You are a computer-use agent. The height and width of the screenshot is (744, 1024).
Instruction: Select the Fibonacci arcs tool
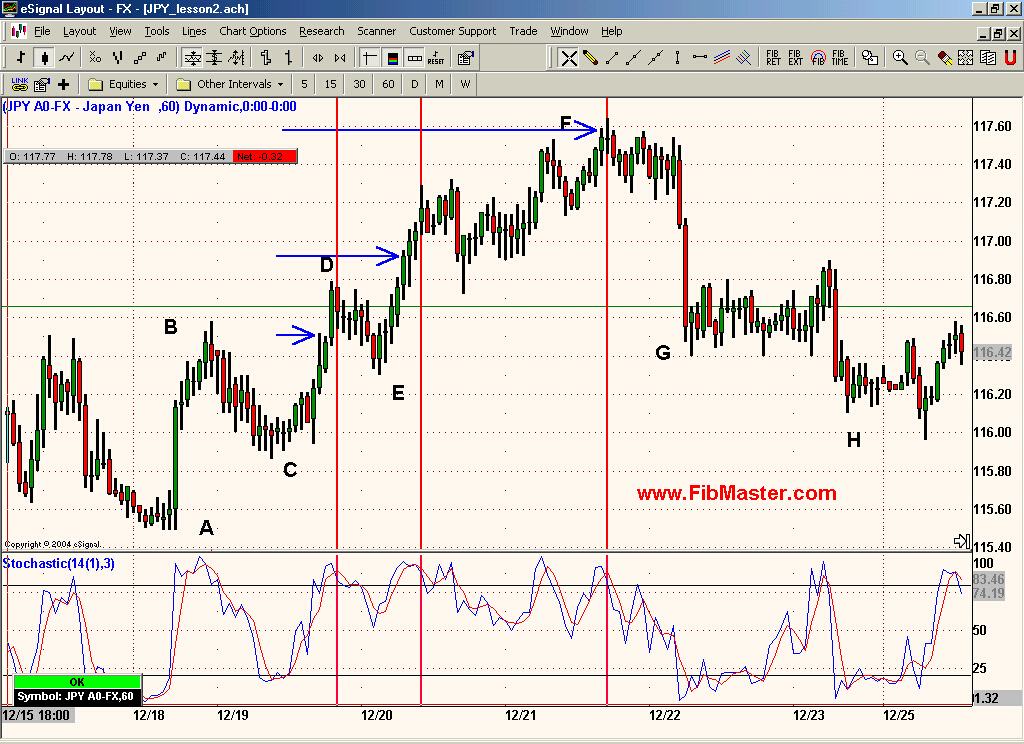[x=818, y=58]
